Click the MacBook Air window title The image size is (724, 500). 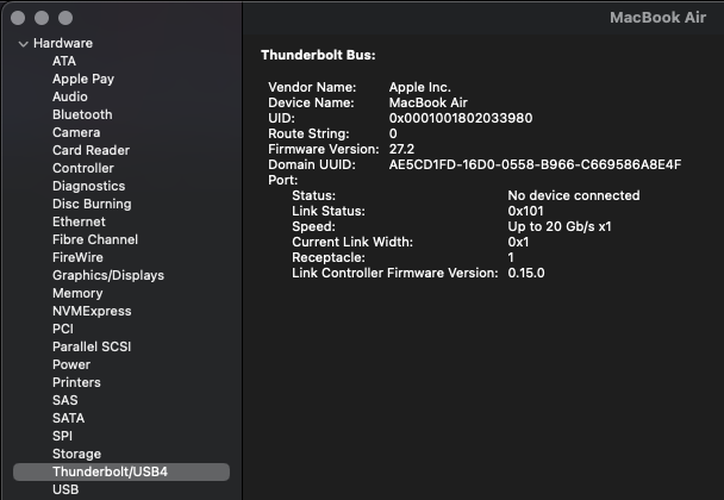pyautogui.click(x=658, y=18)
